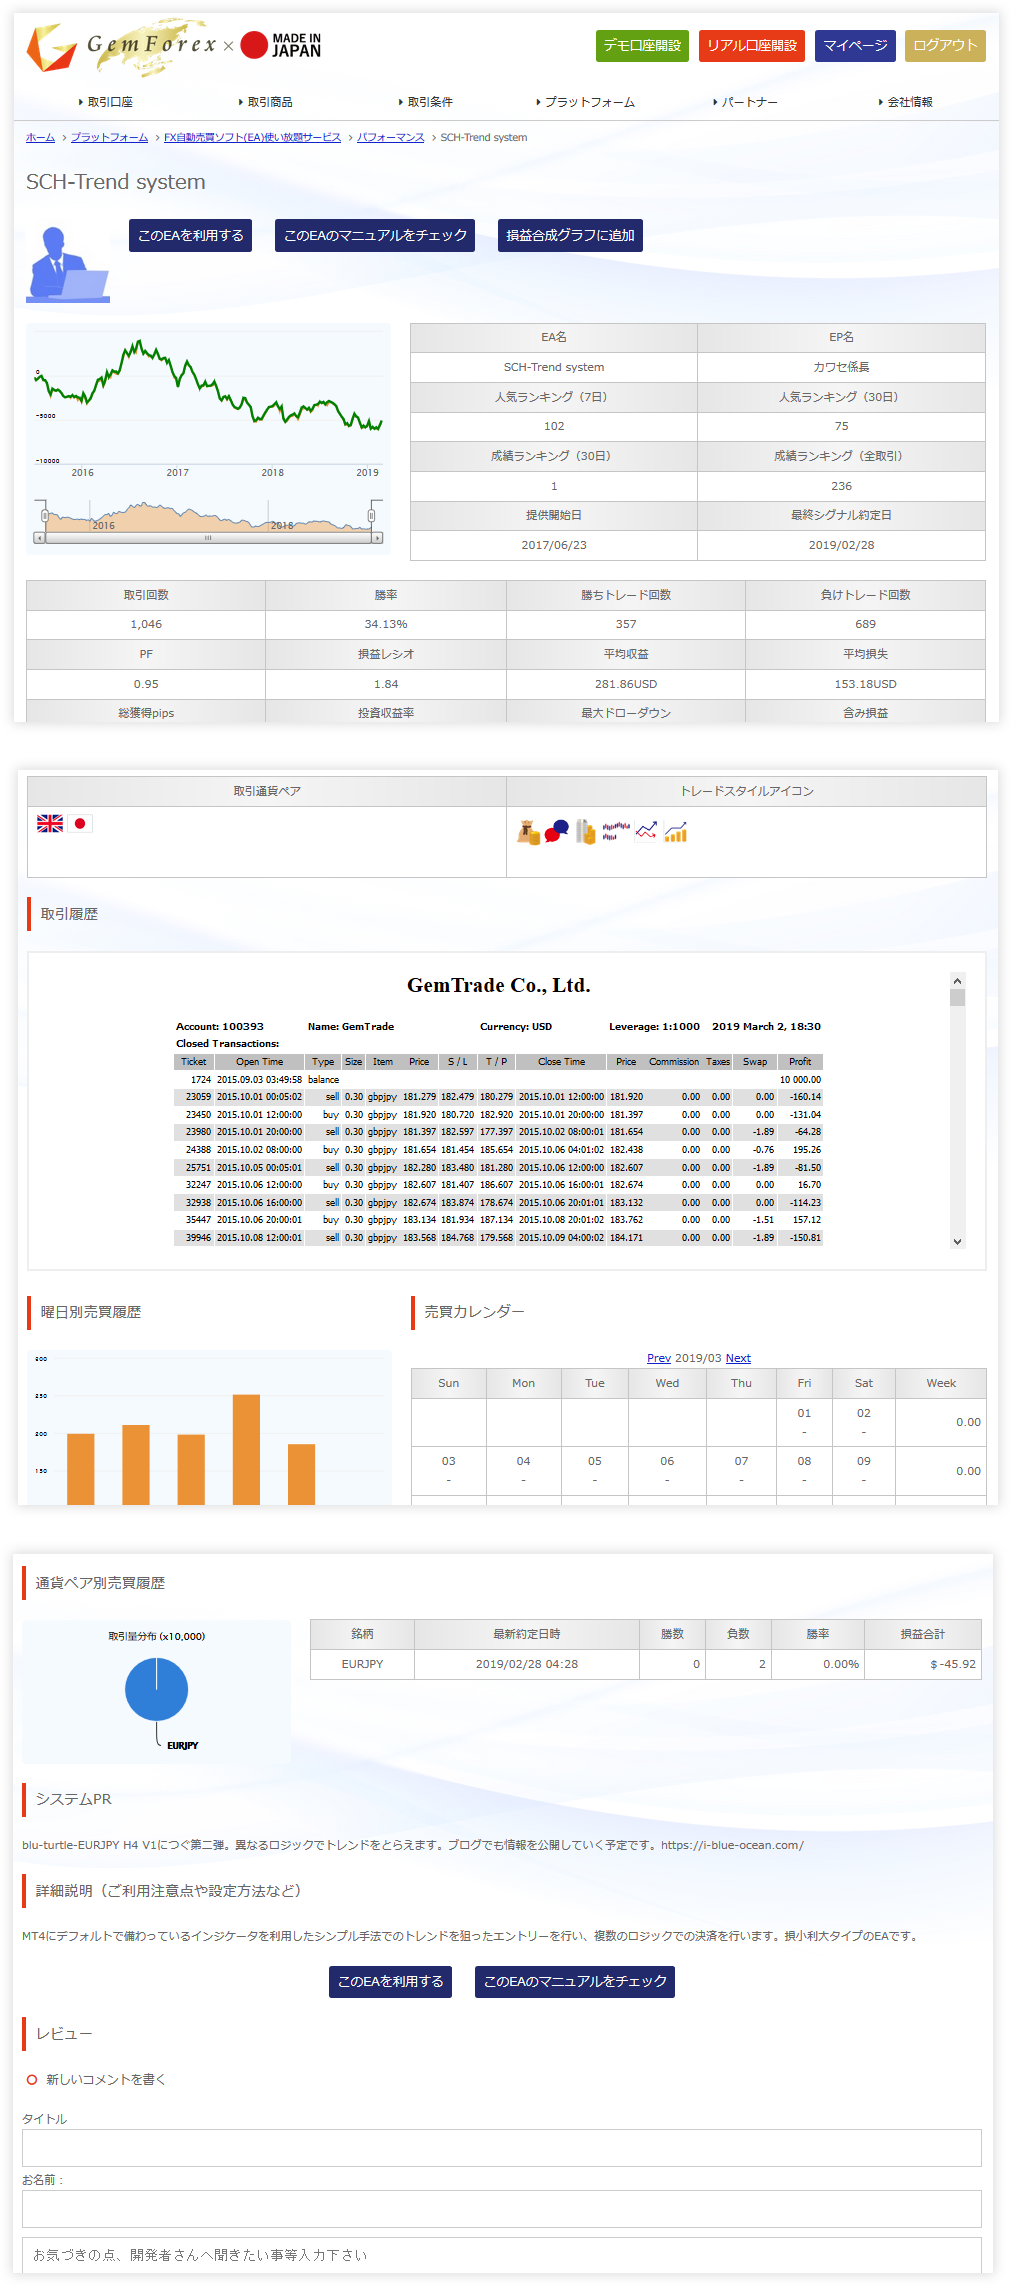Click the Made in Japan flag badge
Screen dimensions: 1012x2286
click(x=281, y=45)
